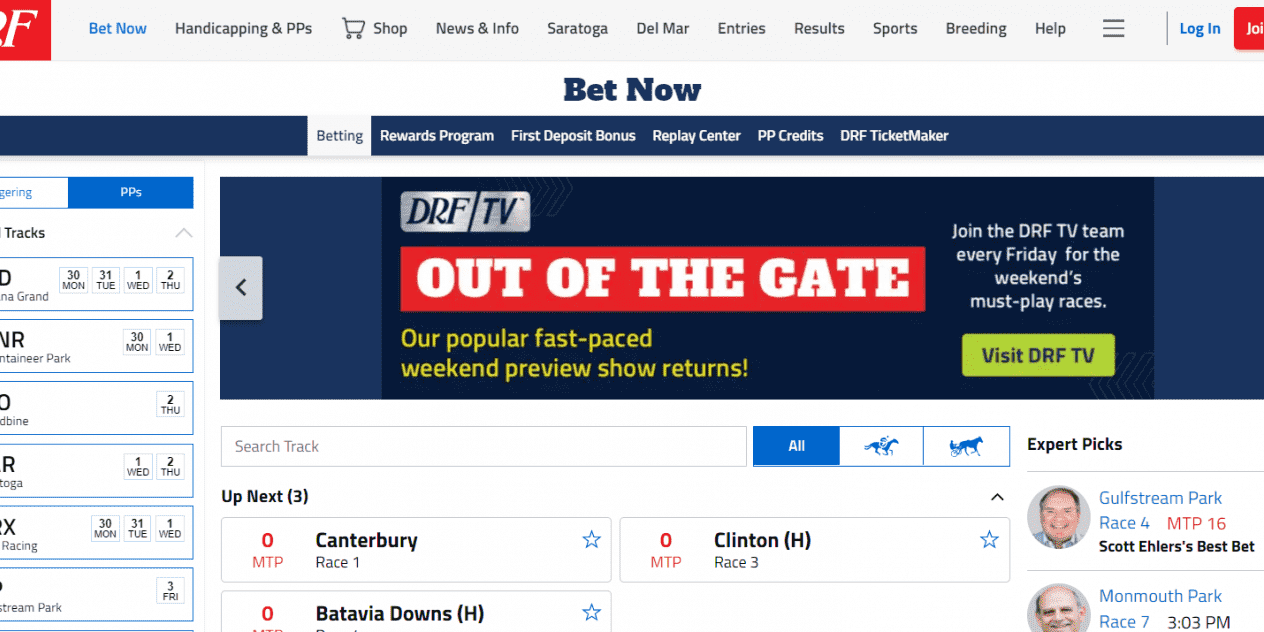Open the Sports menu item

click(895, 28)
